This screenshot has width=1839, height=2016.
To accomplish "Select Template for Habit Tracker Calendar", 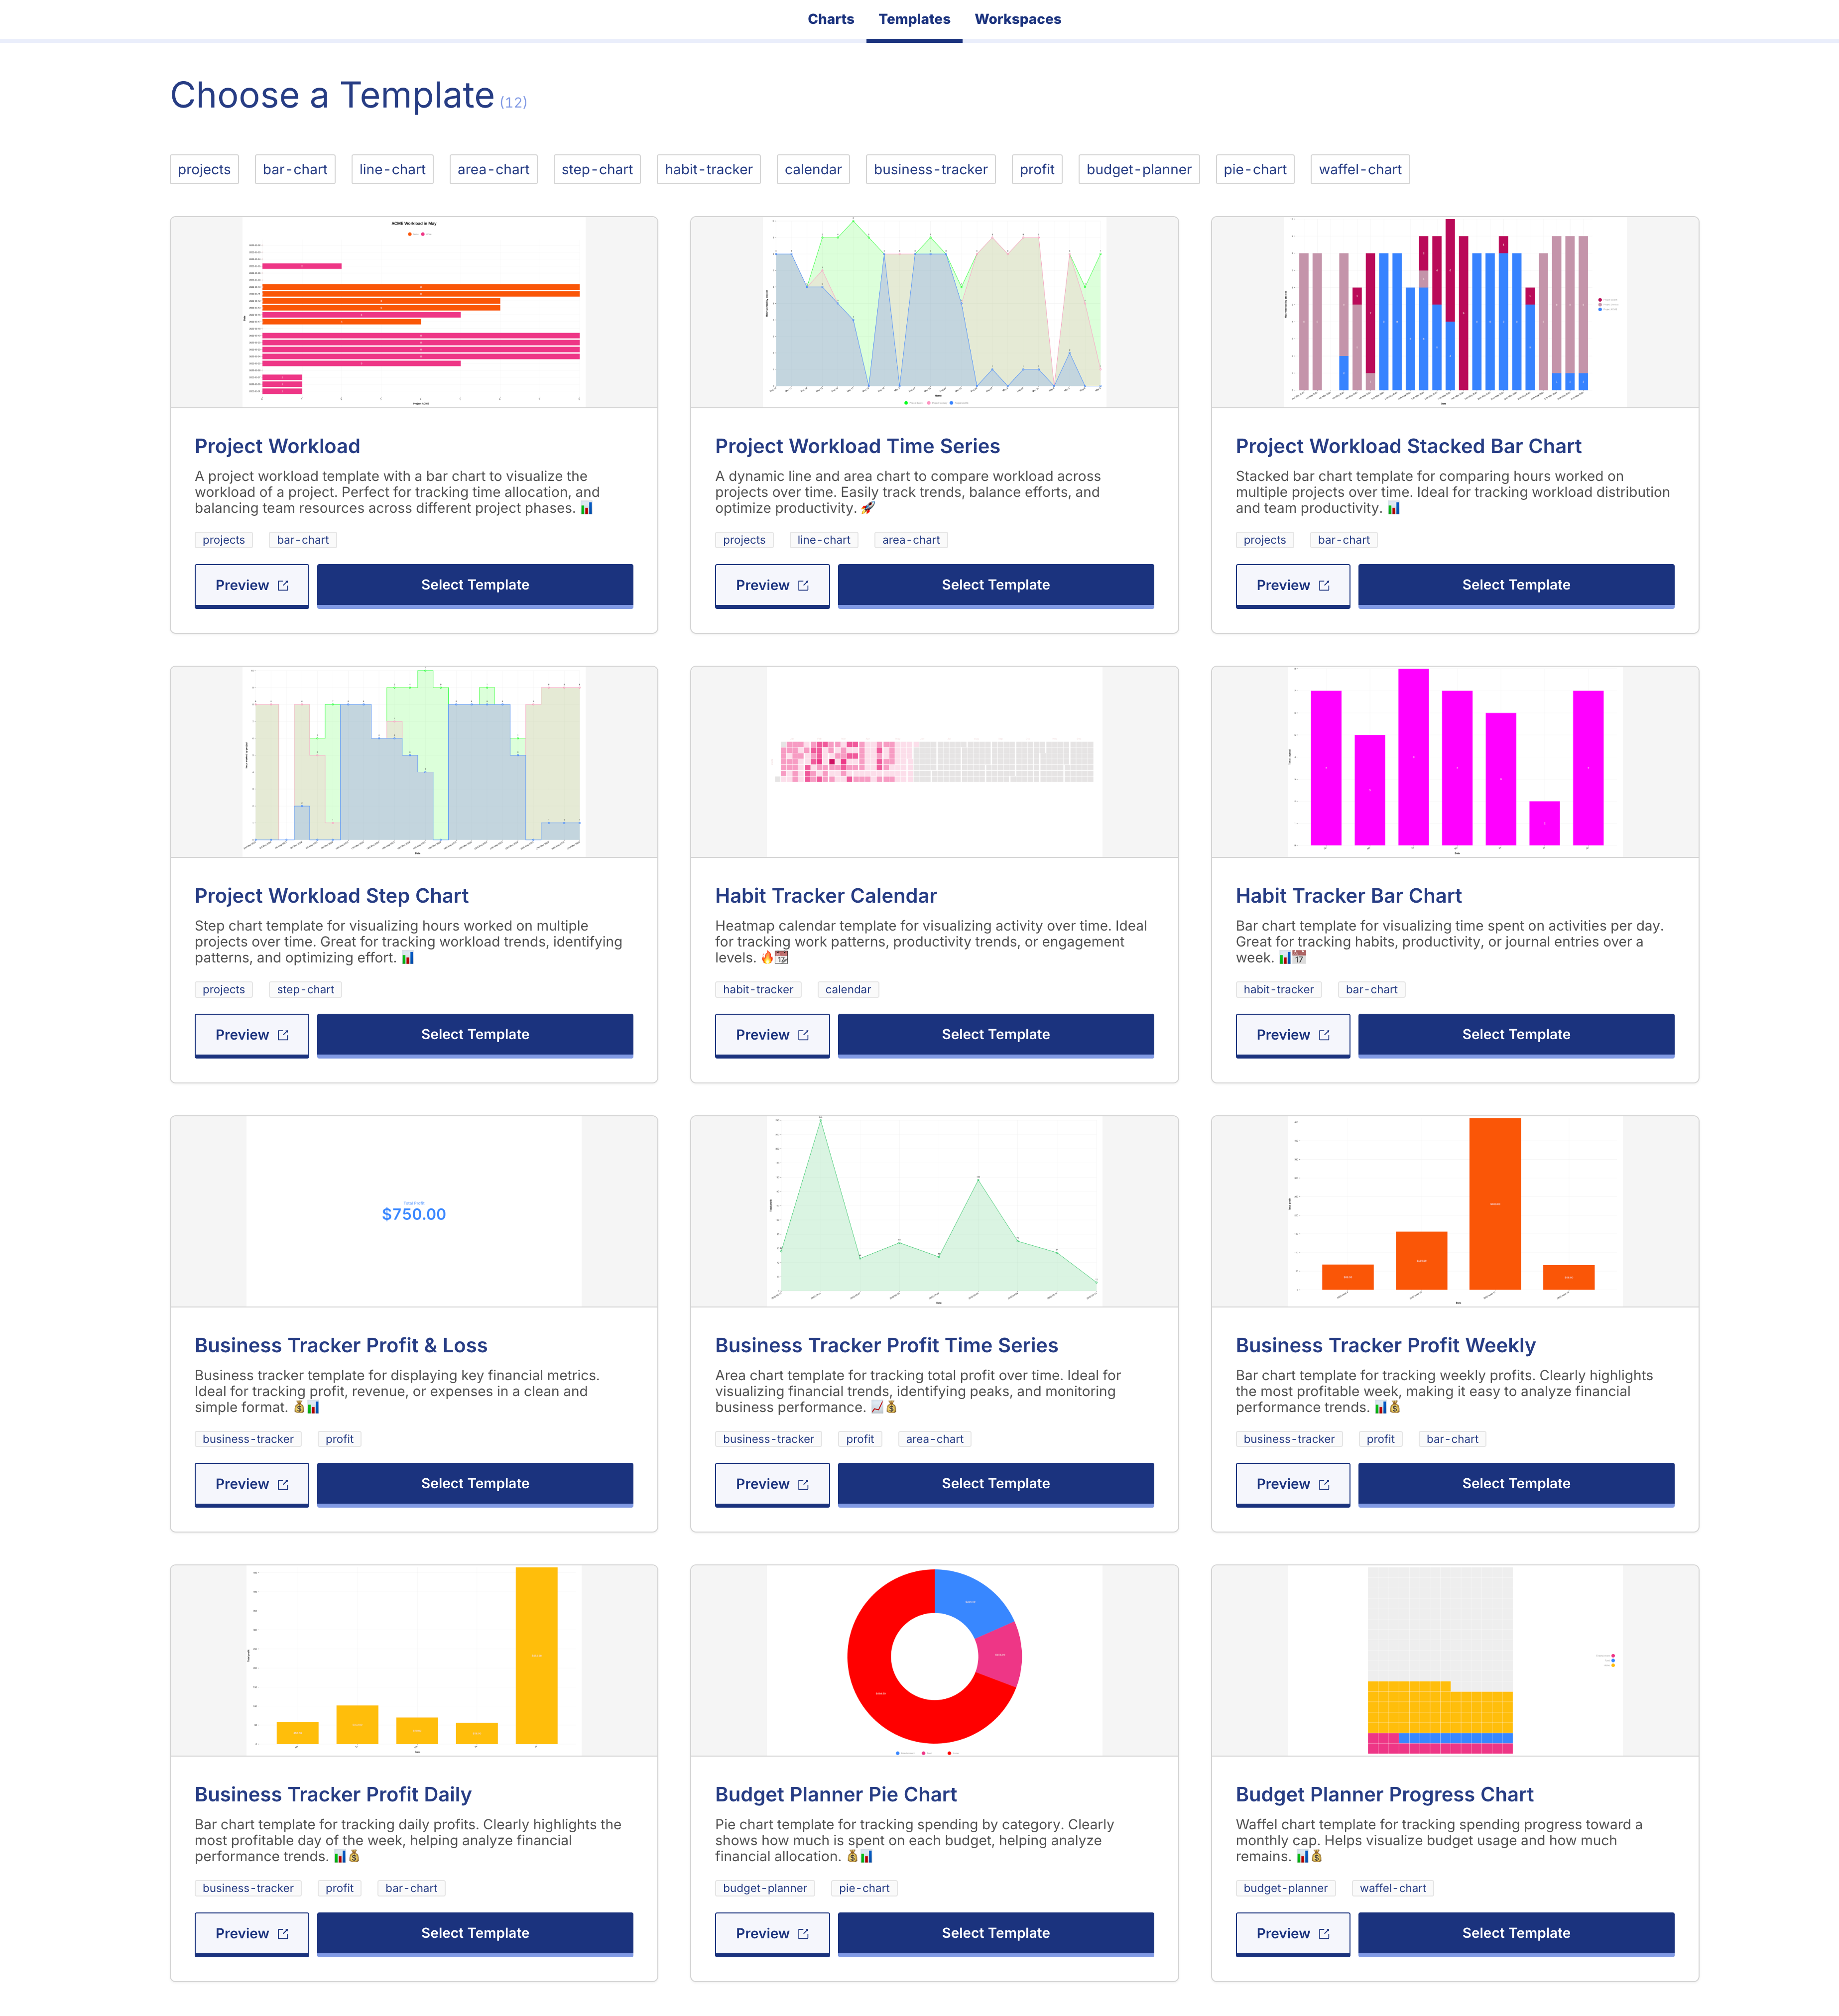I will pyautogui.click(x=995, y=1034).
